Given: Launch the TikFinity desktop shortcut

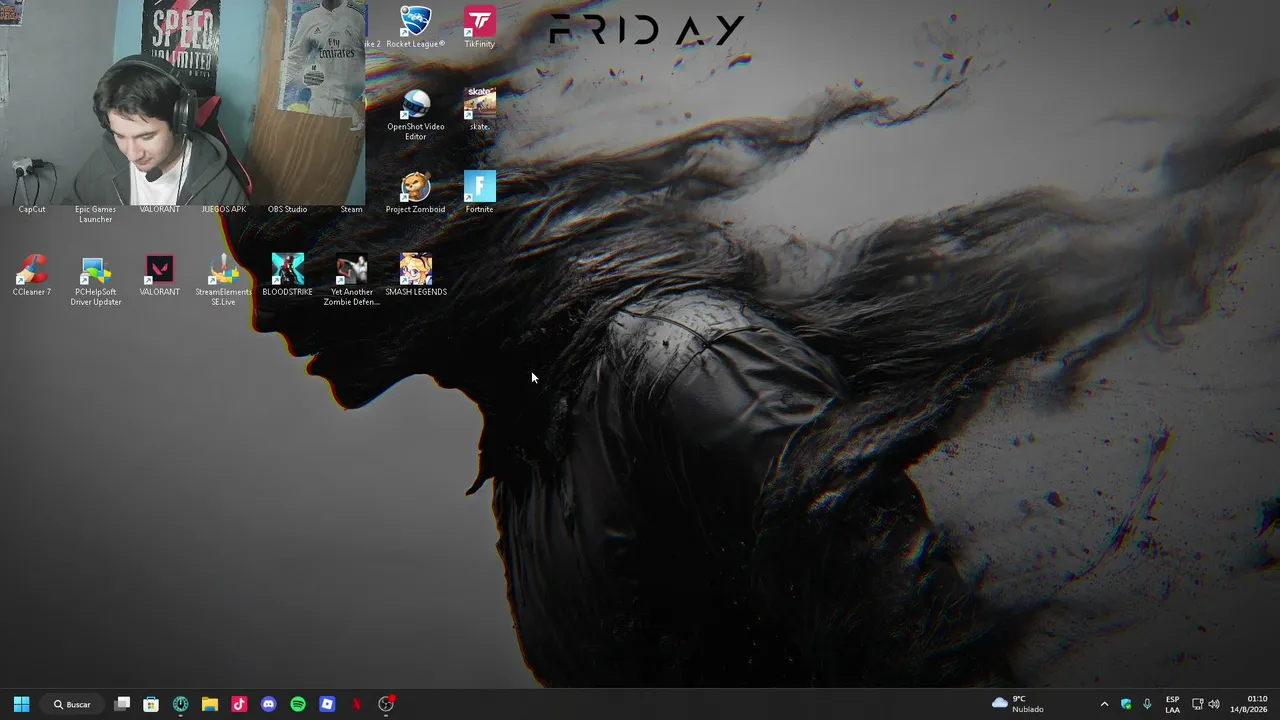Looking at the screenshot, I should click(479, 27).
